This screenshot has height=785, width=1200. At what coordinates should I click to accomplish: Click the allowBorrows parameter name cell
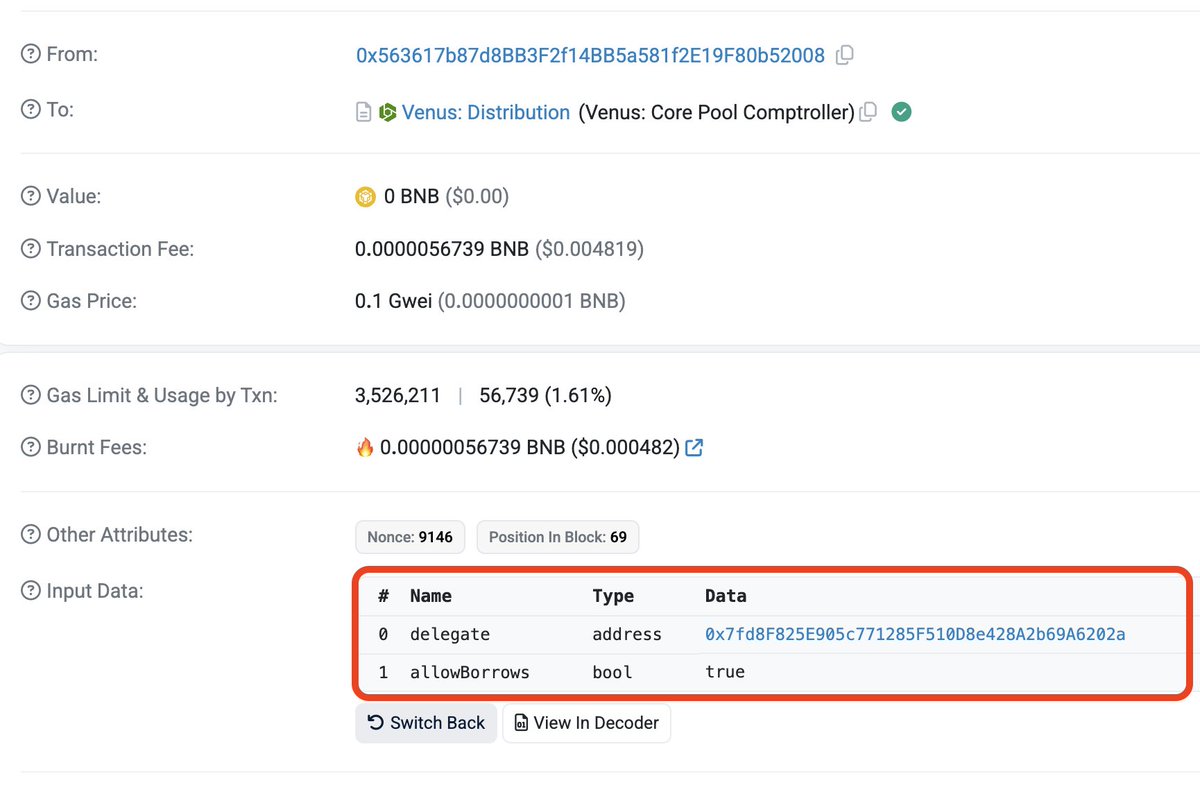point(469,672)
